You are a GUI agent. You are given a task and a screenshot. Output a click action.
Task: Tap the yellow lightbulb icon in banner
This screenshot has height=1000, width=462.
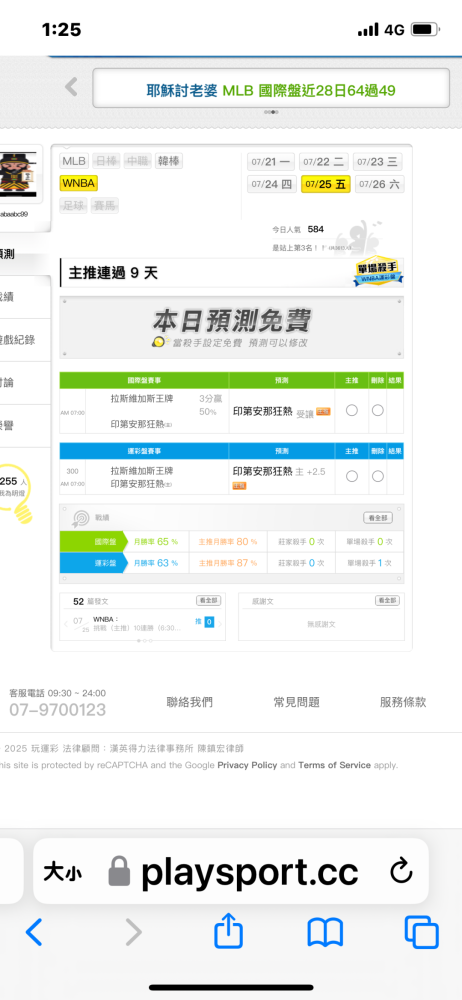tap(158, 342)
